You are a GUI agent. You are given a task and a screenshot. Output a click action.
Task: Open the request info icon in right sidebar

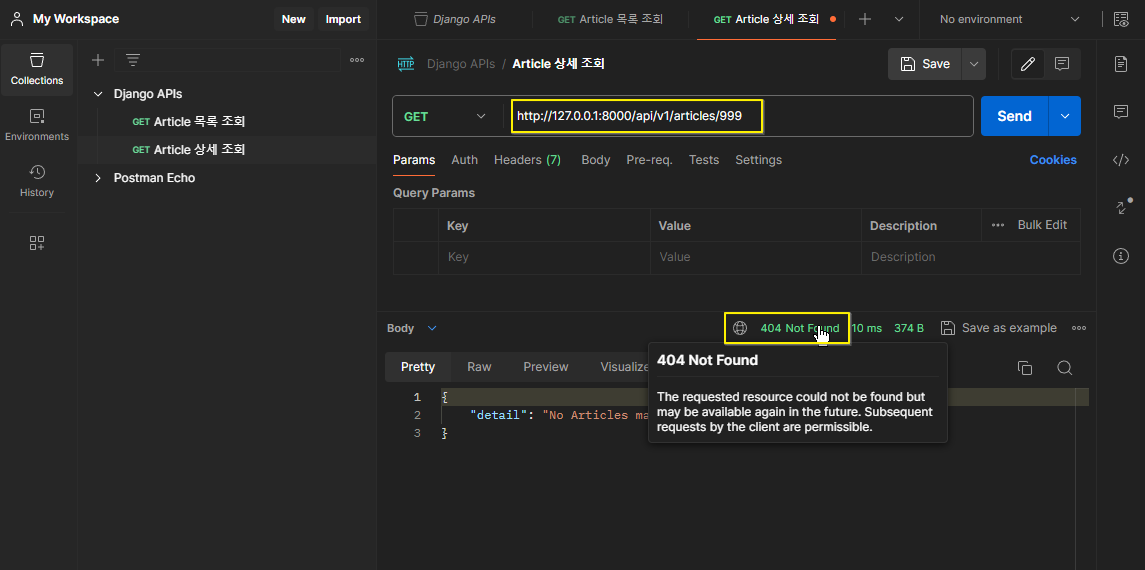[x=1121, y=256]
